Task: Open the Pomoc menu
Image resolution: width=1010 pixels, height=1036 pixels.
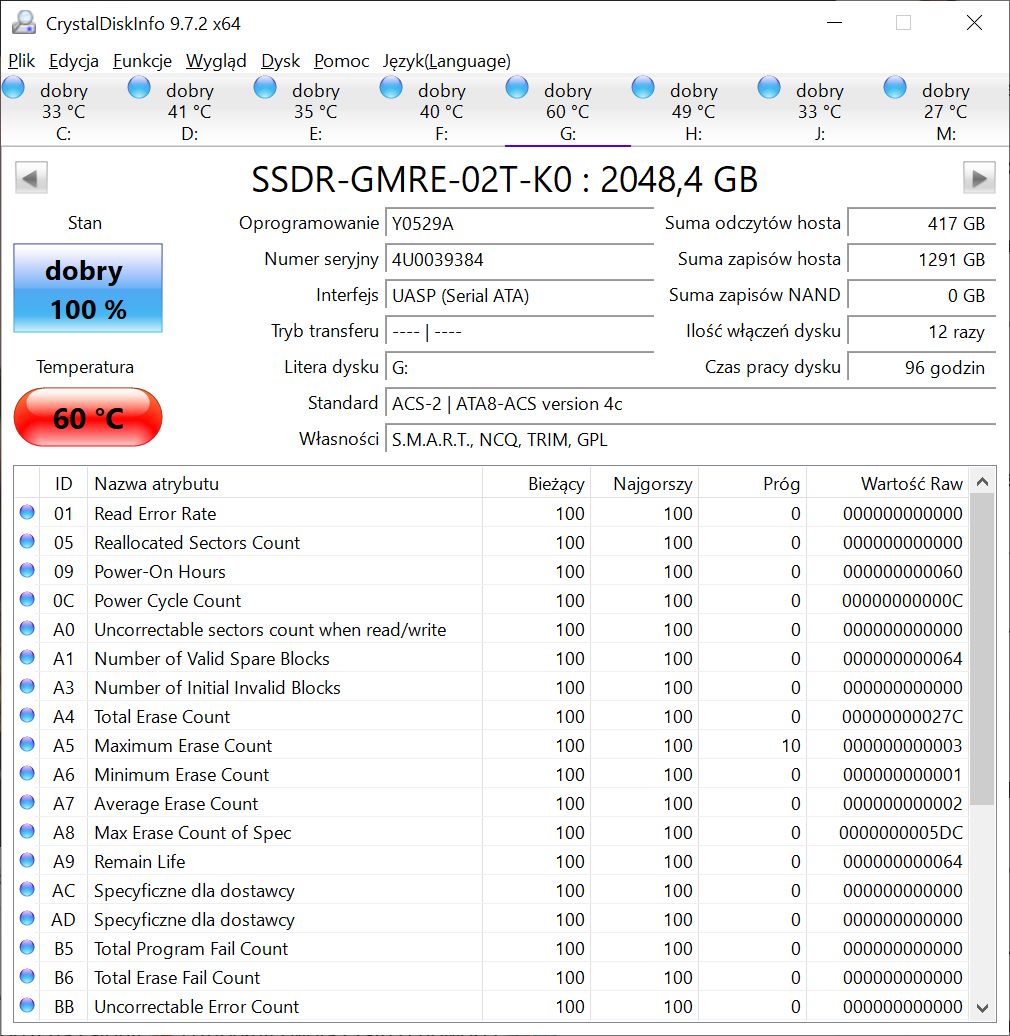Action: (x=341, y=61)
